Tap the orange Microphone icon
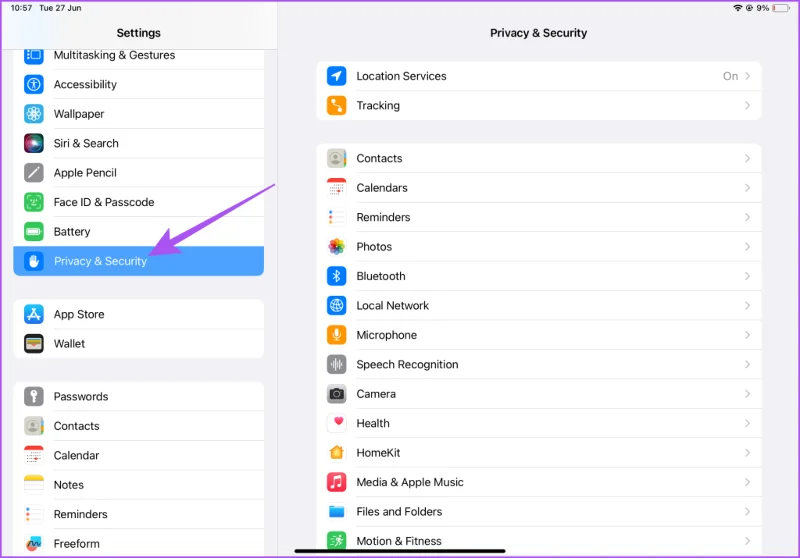 tap(336, 335)
